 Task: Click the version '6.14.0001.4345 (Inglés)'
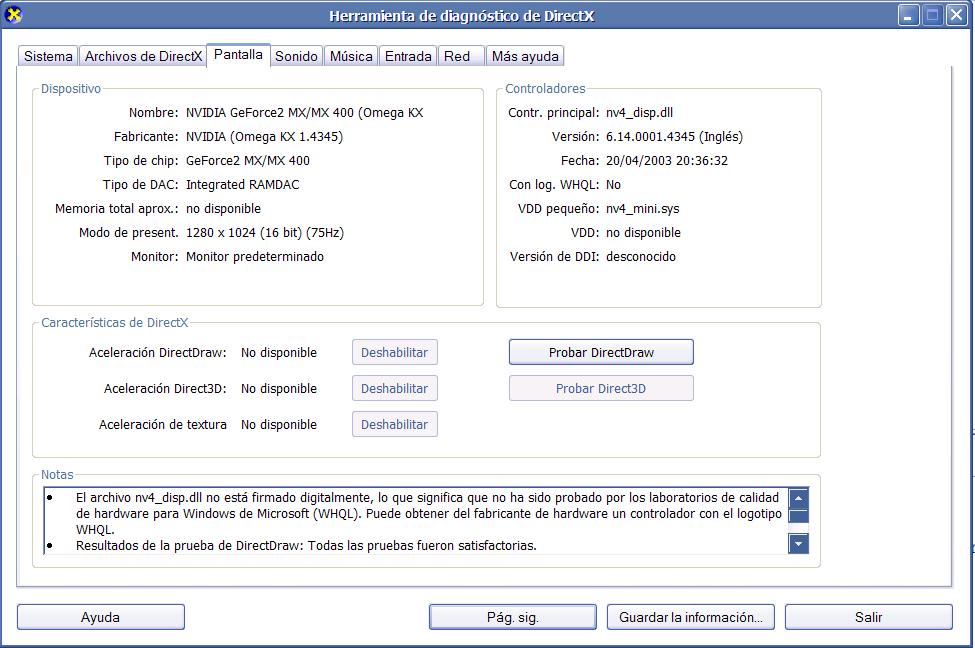click(675, 137)
